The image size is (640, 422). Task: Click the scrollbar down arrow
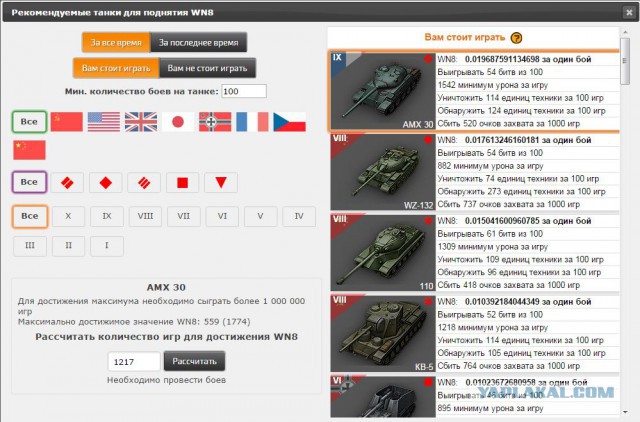point(625,412)
